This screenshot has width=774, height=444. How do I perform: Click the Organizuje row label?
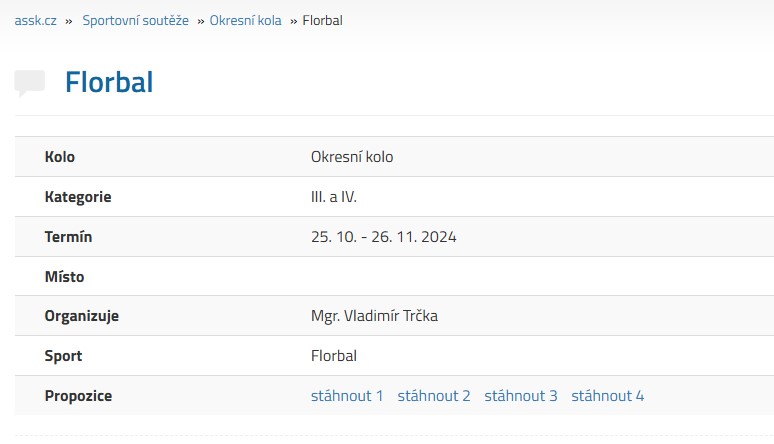(81, 316)
